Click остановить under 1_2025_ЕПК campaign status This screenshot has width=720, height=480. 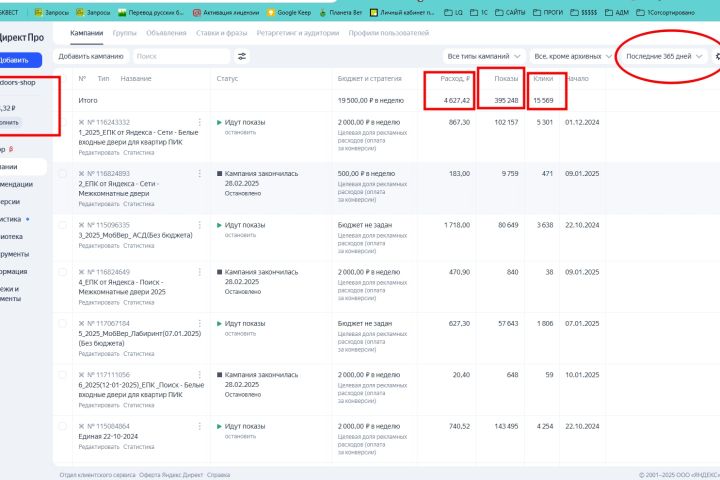click(240, 132)
